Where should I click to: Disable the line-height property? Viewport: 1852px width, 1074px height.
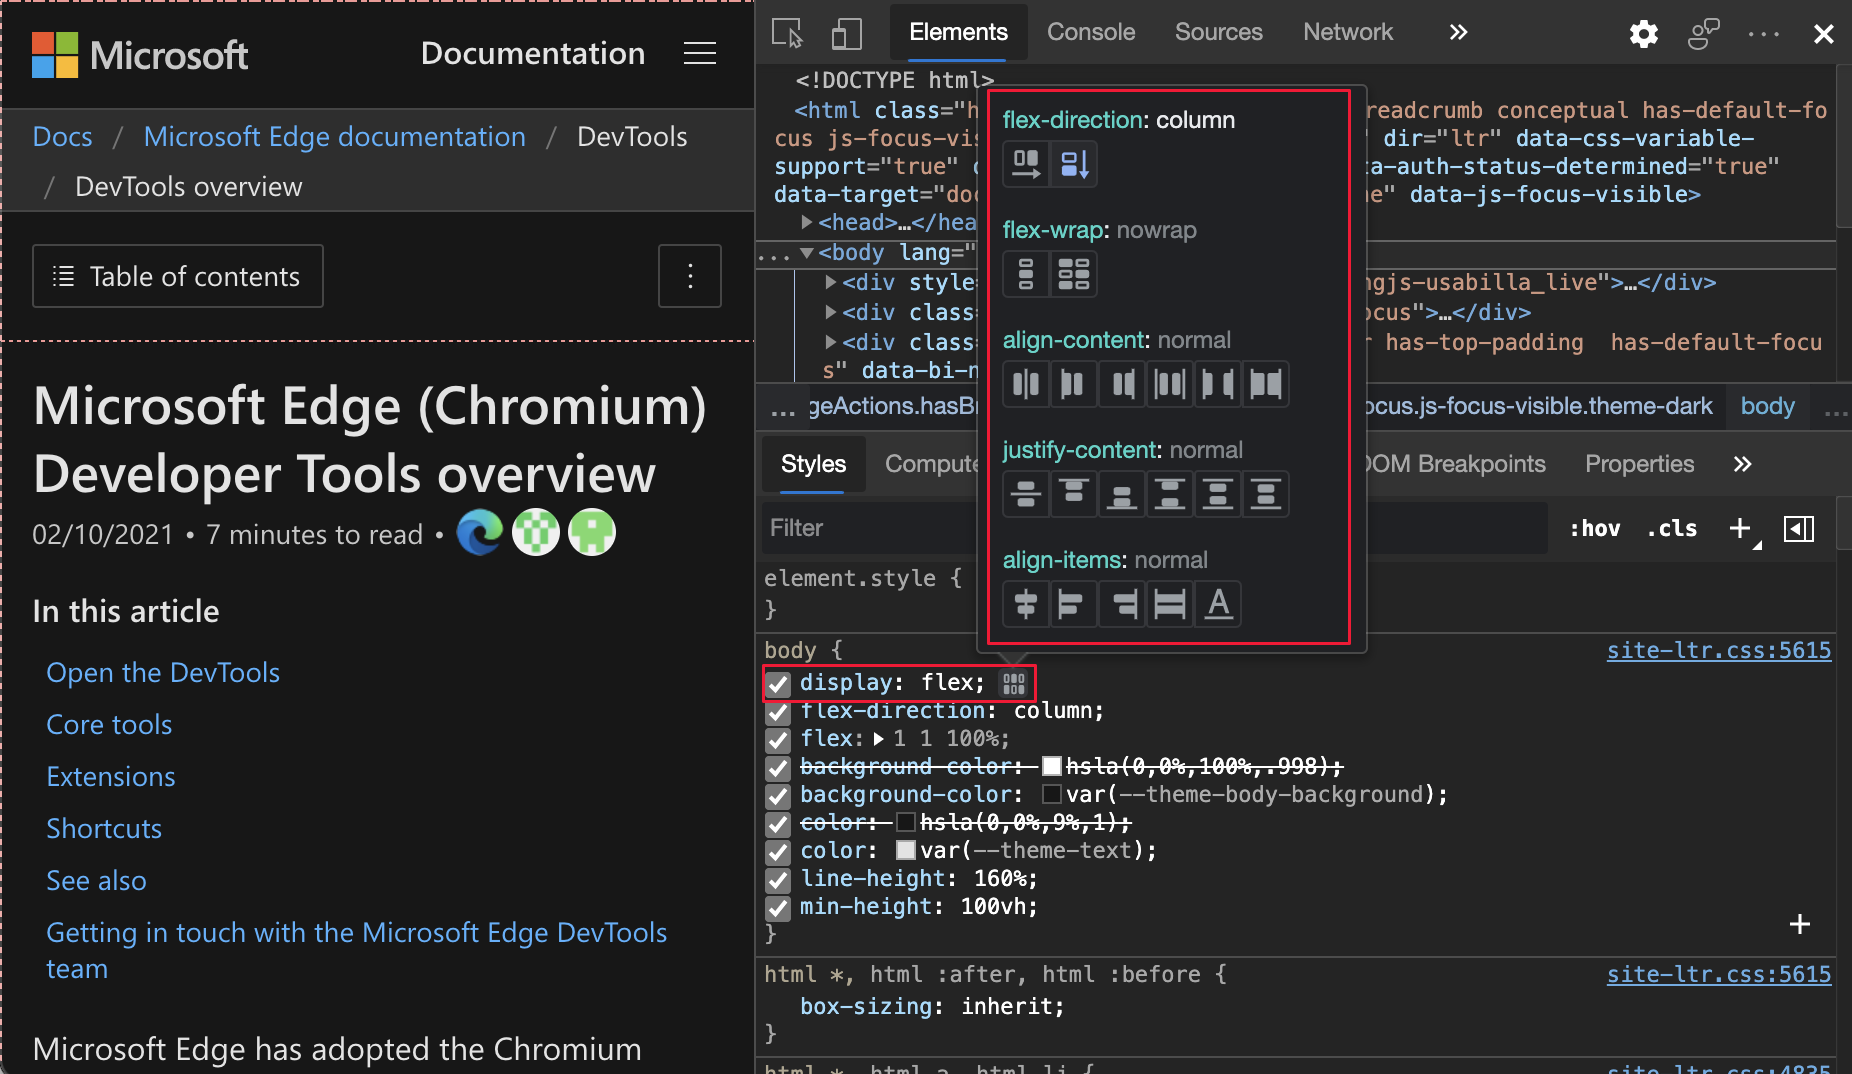tap(778, 880)
